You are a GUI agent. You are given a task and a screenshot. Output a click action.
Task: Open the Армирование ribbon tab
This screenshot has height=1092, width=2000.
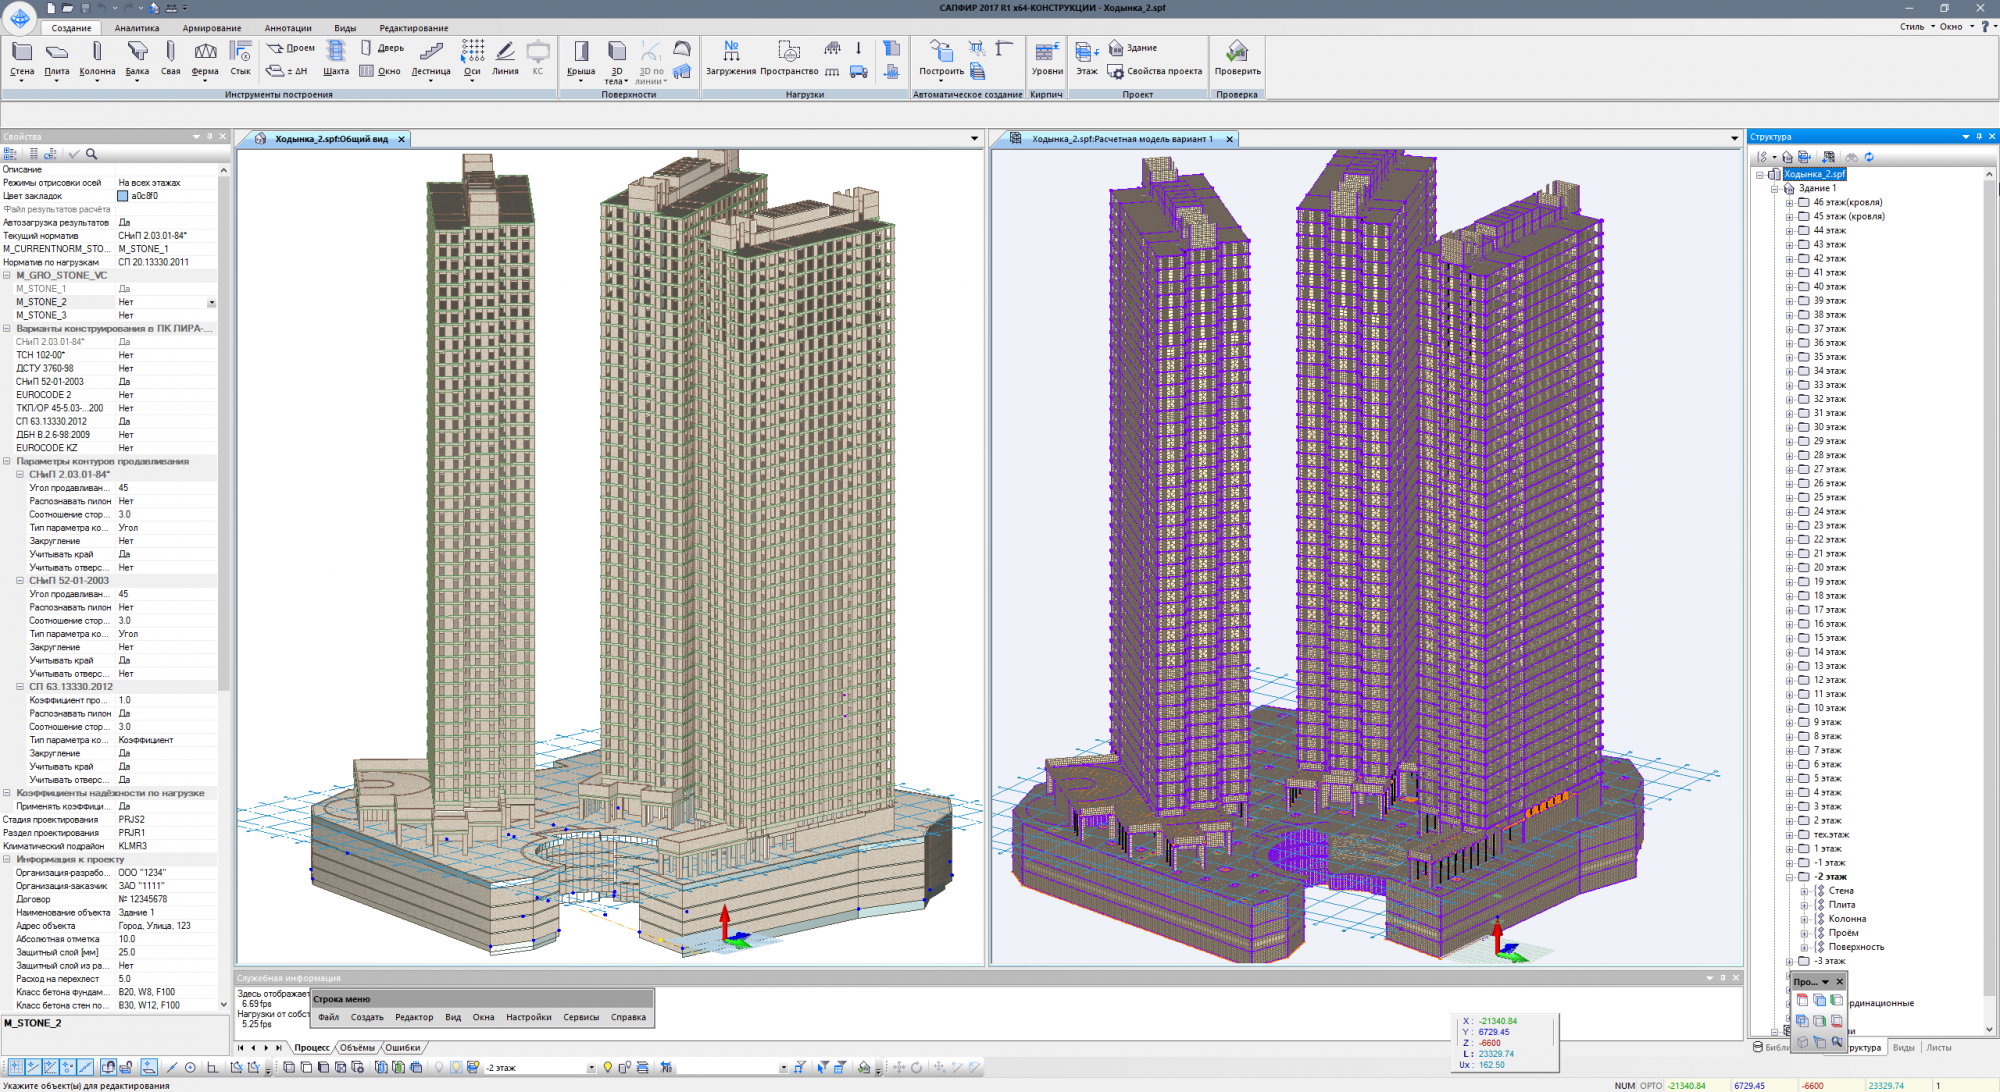pyautogui.click(x=212, y=28)
